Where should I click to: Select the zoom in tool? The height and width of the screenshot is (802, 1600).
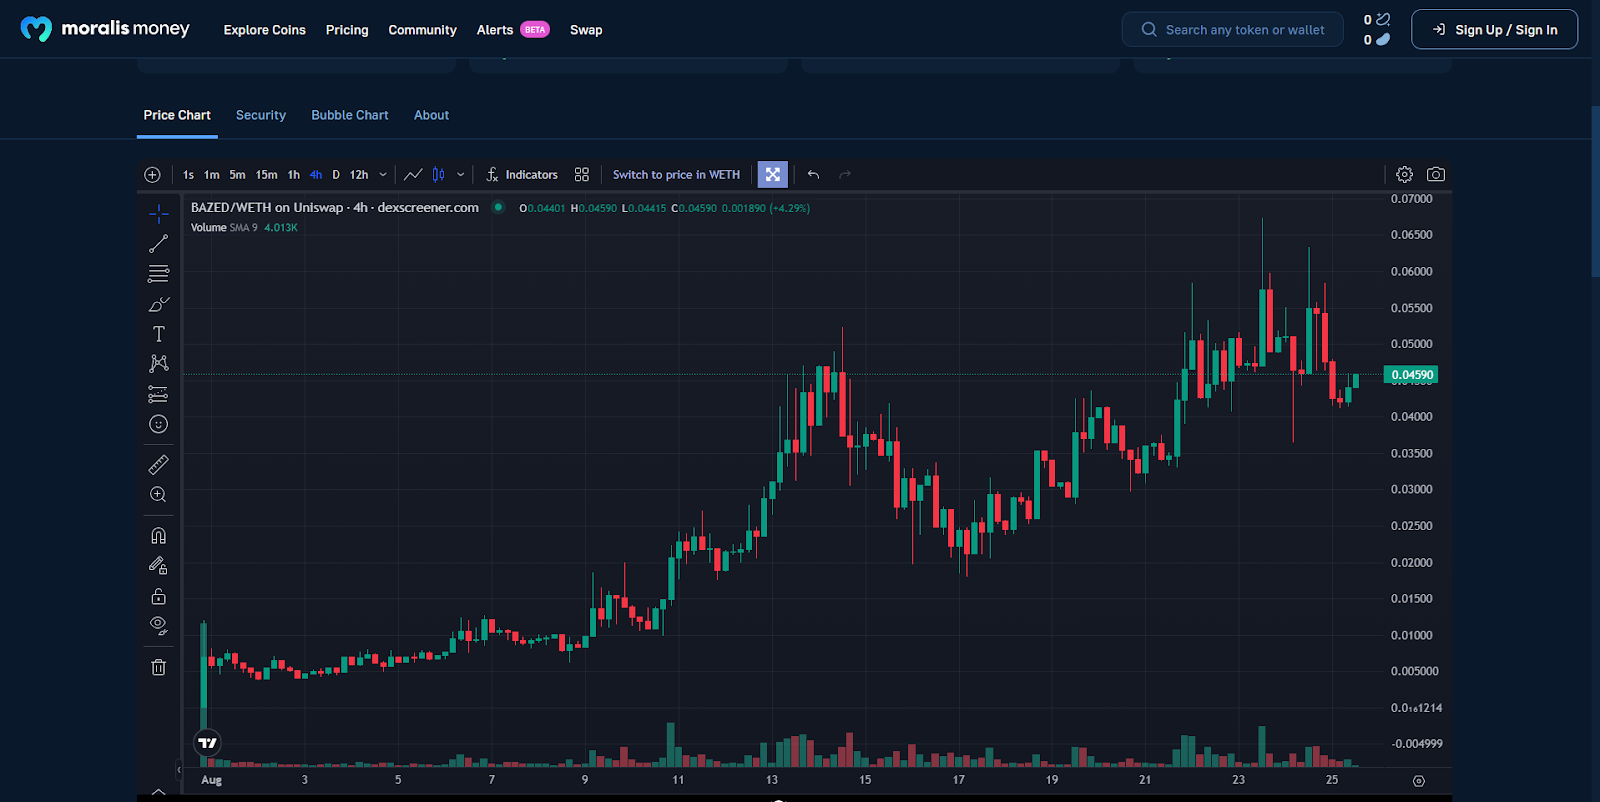[x=158, y=495]
